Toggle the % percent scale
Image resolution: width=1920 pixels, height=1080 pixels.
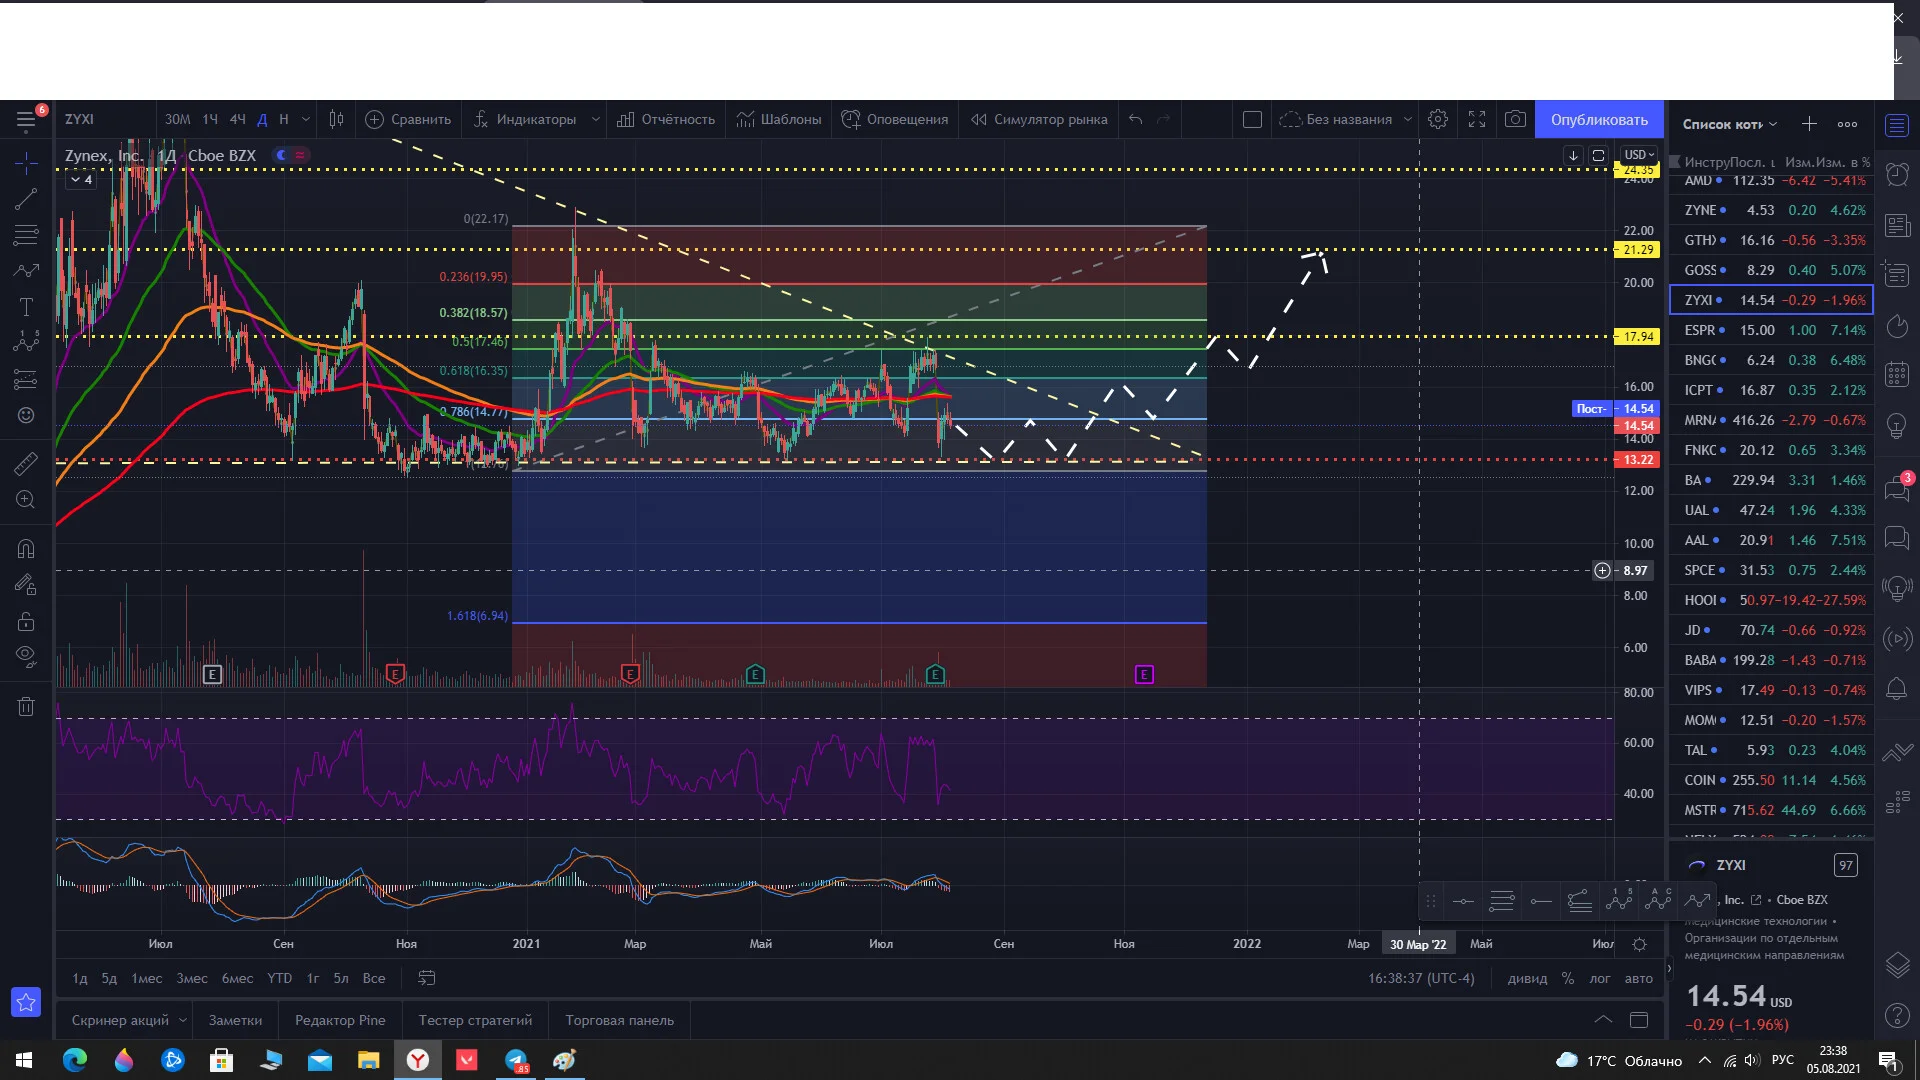click(1568, 979)
